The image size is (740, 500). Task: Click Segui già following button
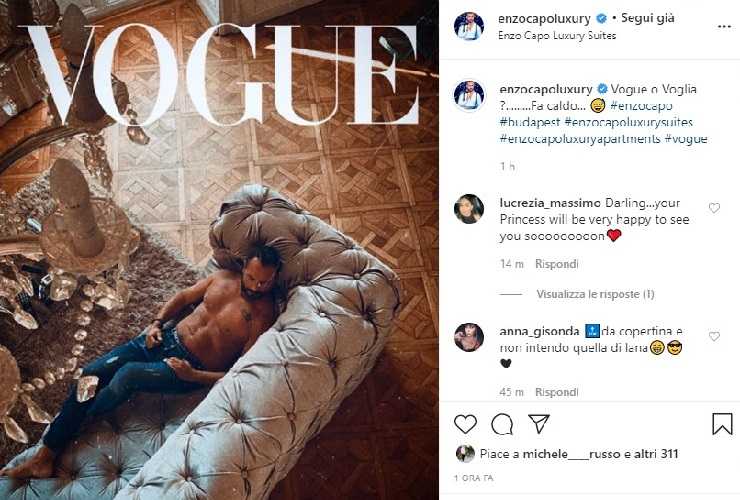click(648, 18)
